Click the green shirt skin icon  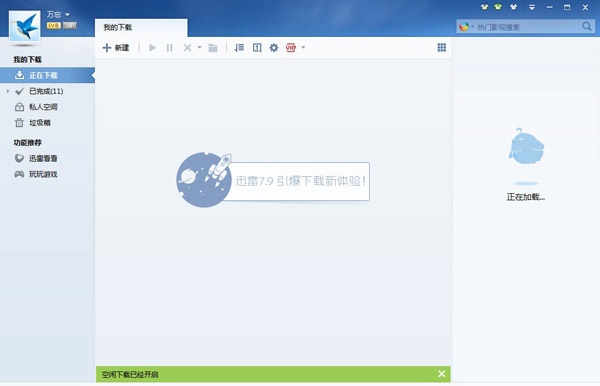pyautogui.click(x=498, y=7)
